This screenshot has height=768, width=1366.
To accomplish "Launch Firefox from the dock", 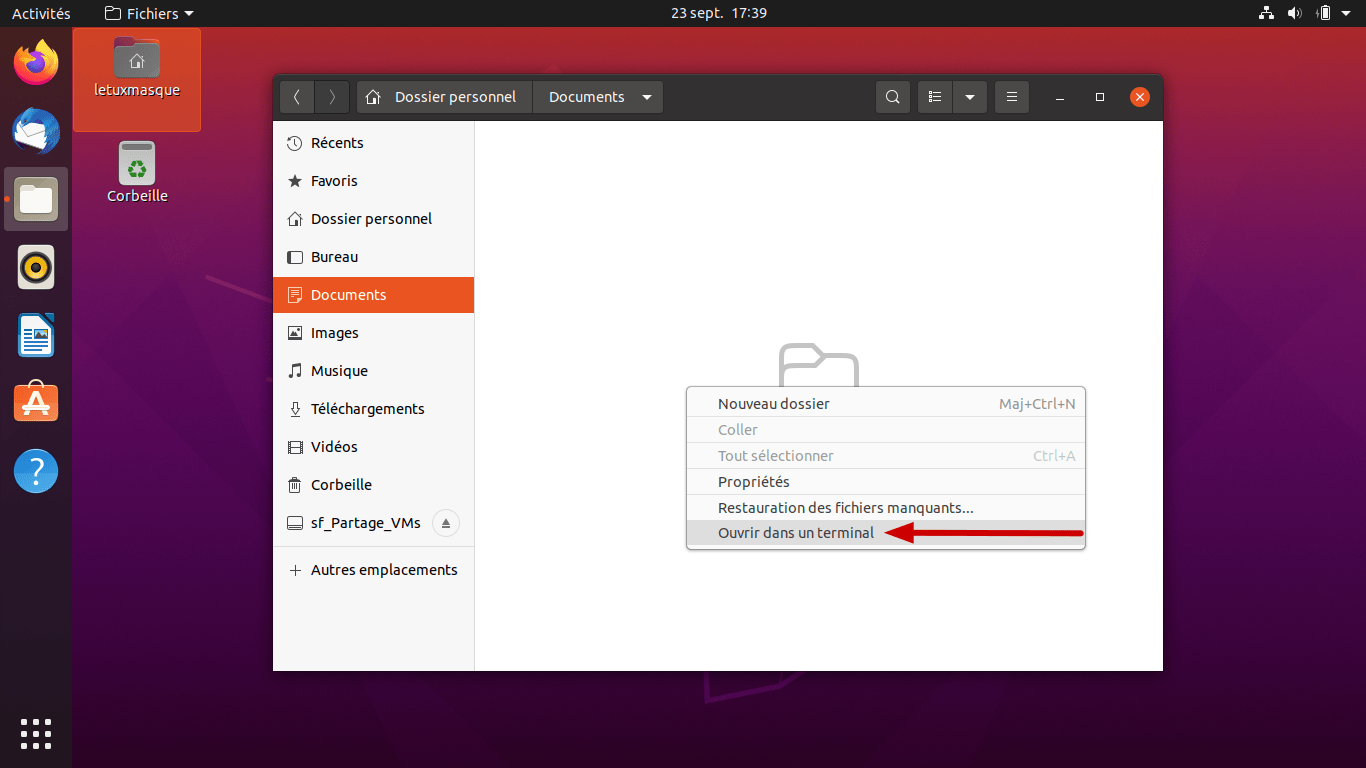I will 36,63.
